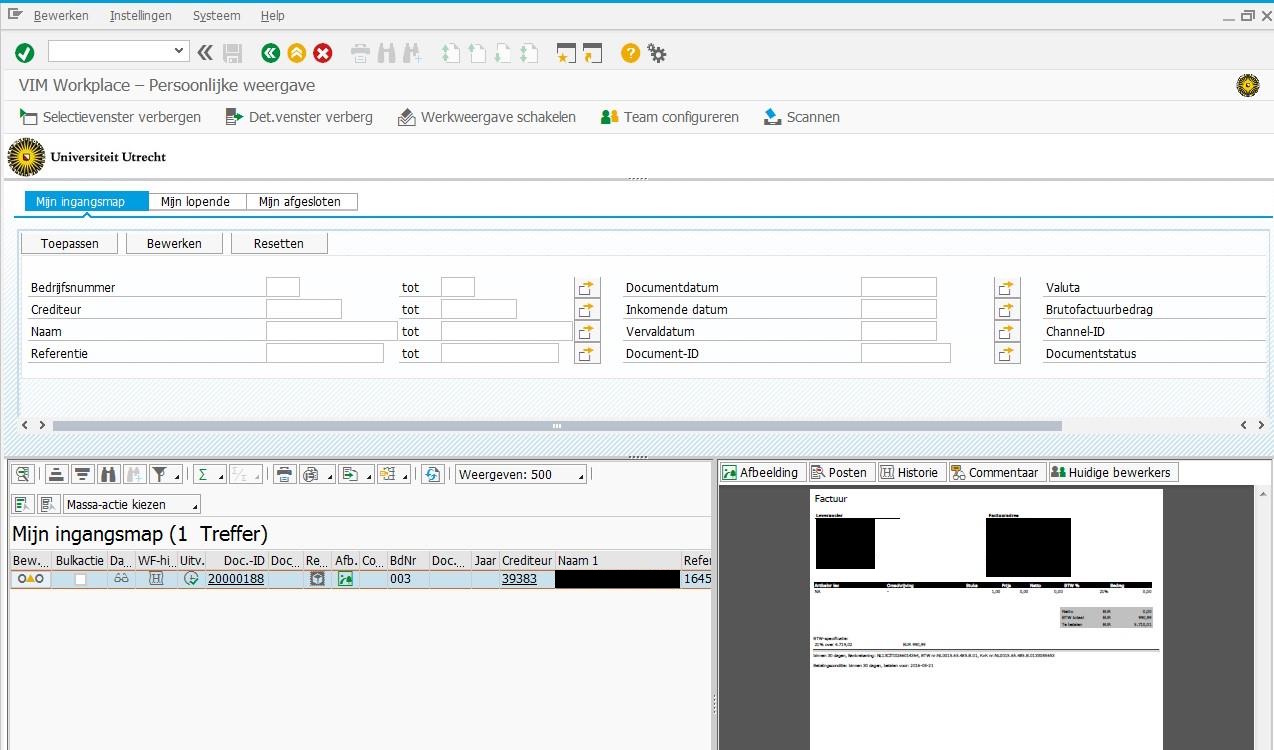This screenshot has width=1274, height=750.
Task: Open the Weergeven: 500 dropdown
Action: point(521,474)
